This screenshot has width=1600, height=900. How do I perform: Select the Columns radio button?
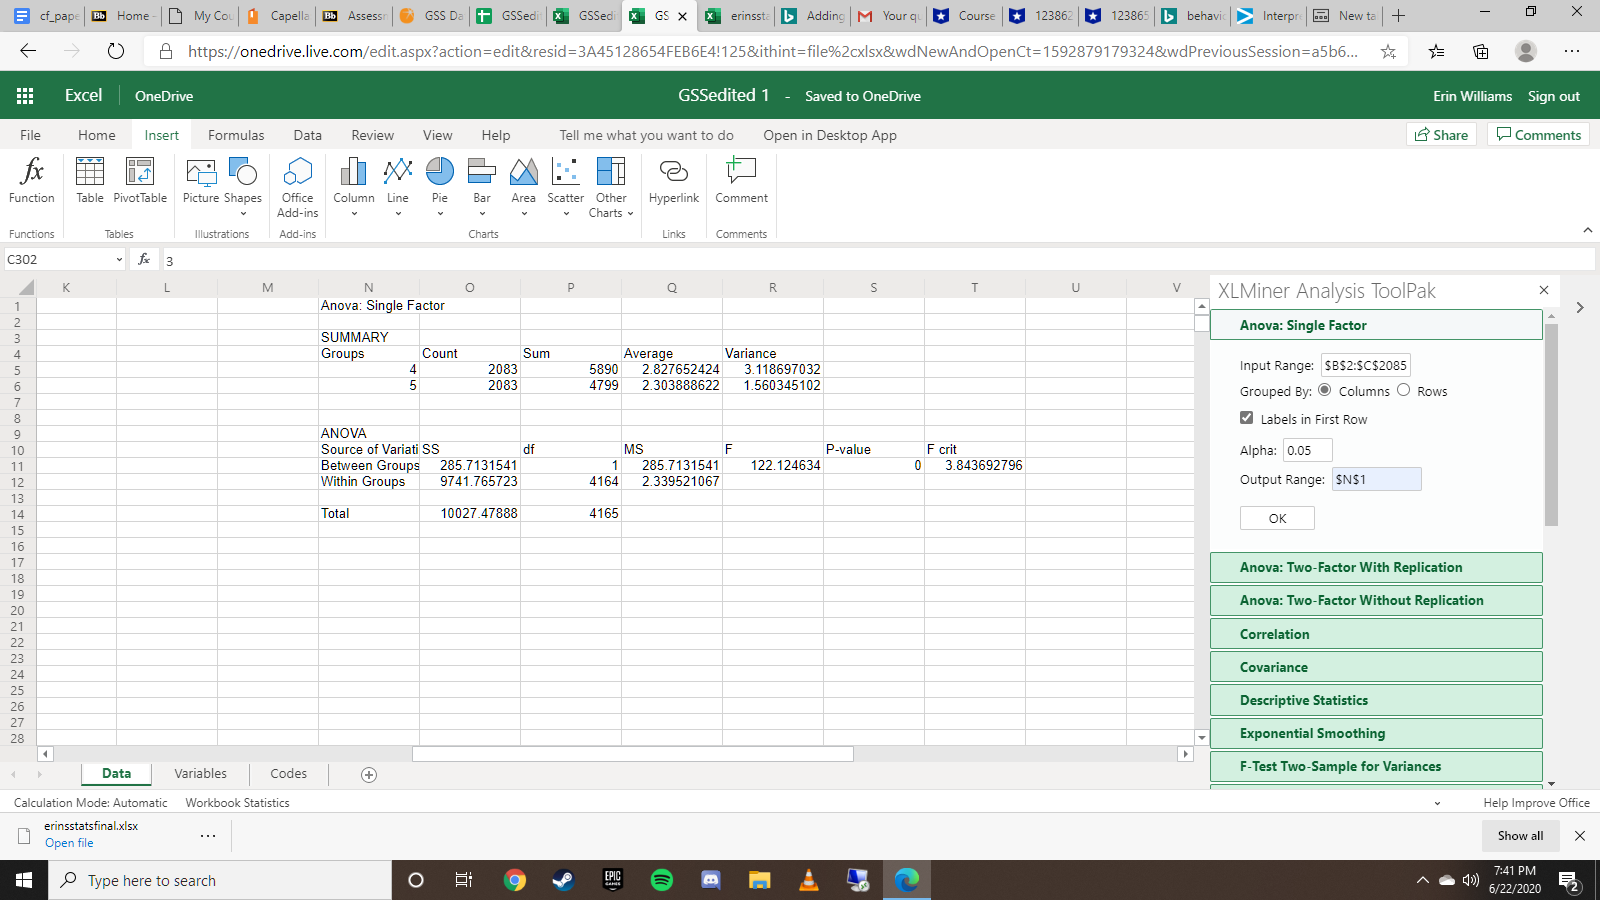[1325, 390]
